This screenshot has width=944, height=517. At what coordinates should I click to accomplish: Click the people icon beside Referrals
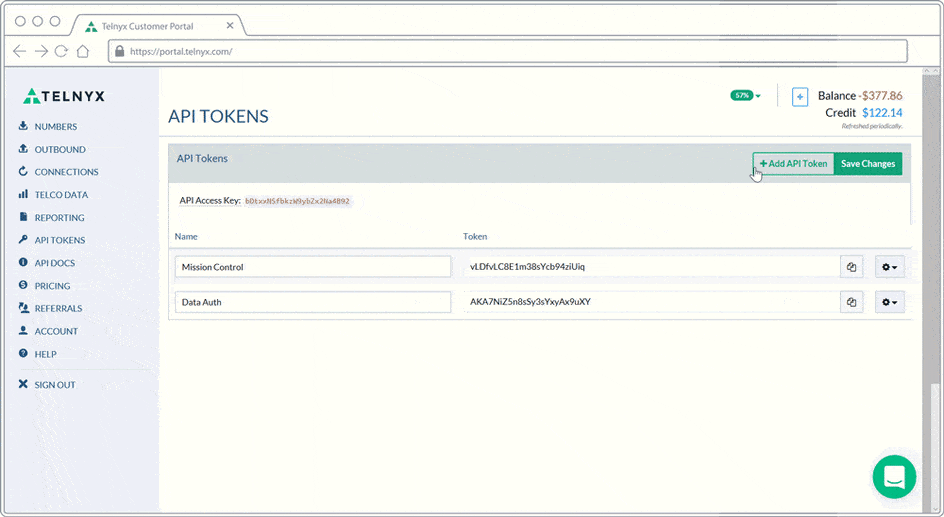(23, 308)
